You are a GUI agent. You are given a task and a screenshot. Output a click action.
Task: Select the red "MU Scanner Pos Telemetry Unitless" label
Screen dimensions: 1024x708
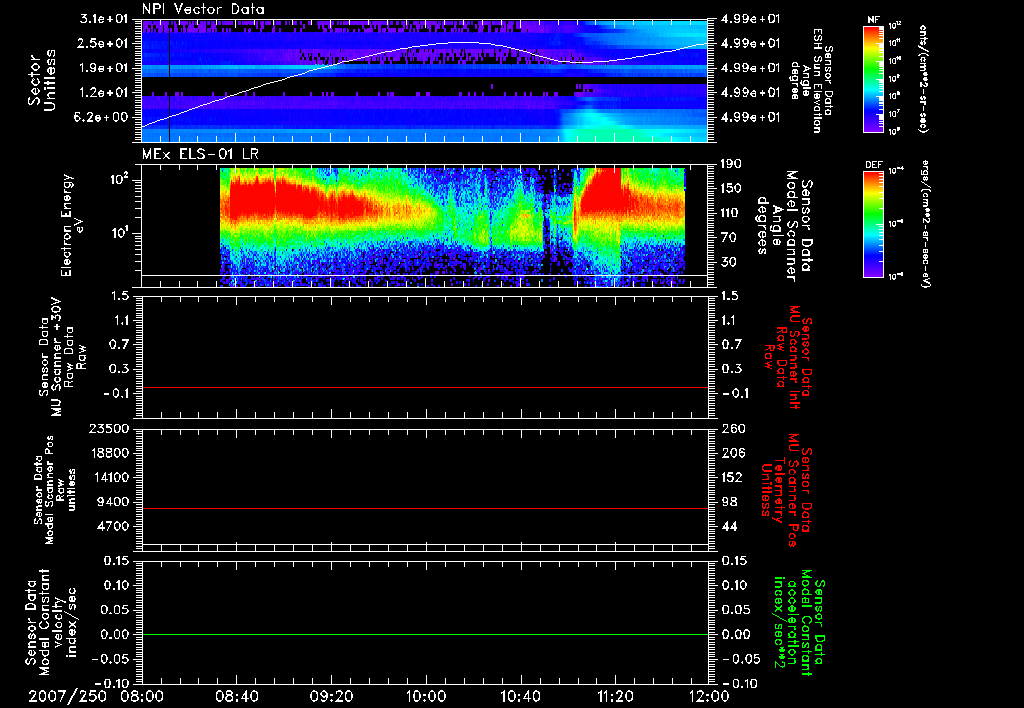coord(788,490)
